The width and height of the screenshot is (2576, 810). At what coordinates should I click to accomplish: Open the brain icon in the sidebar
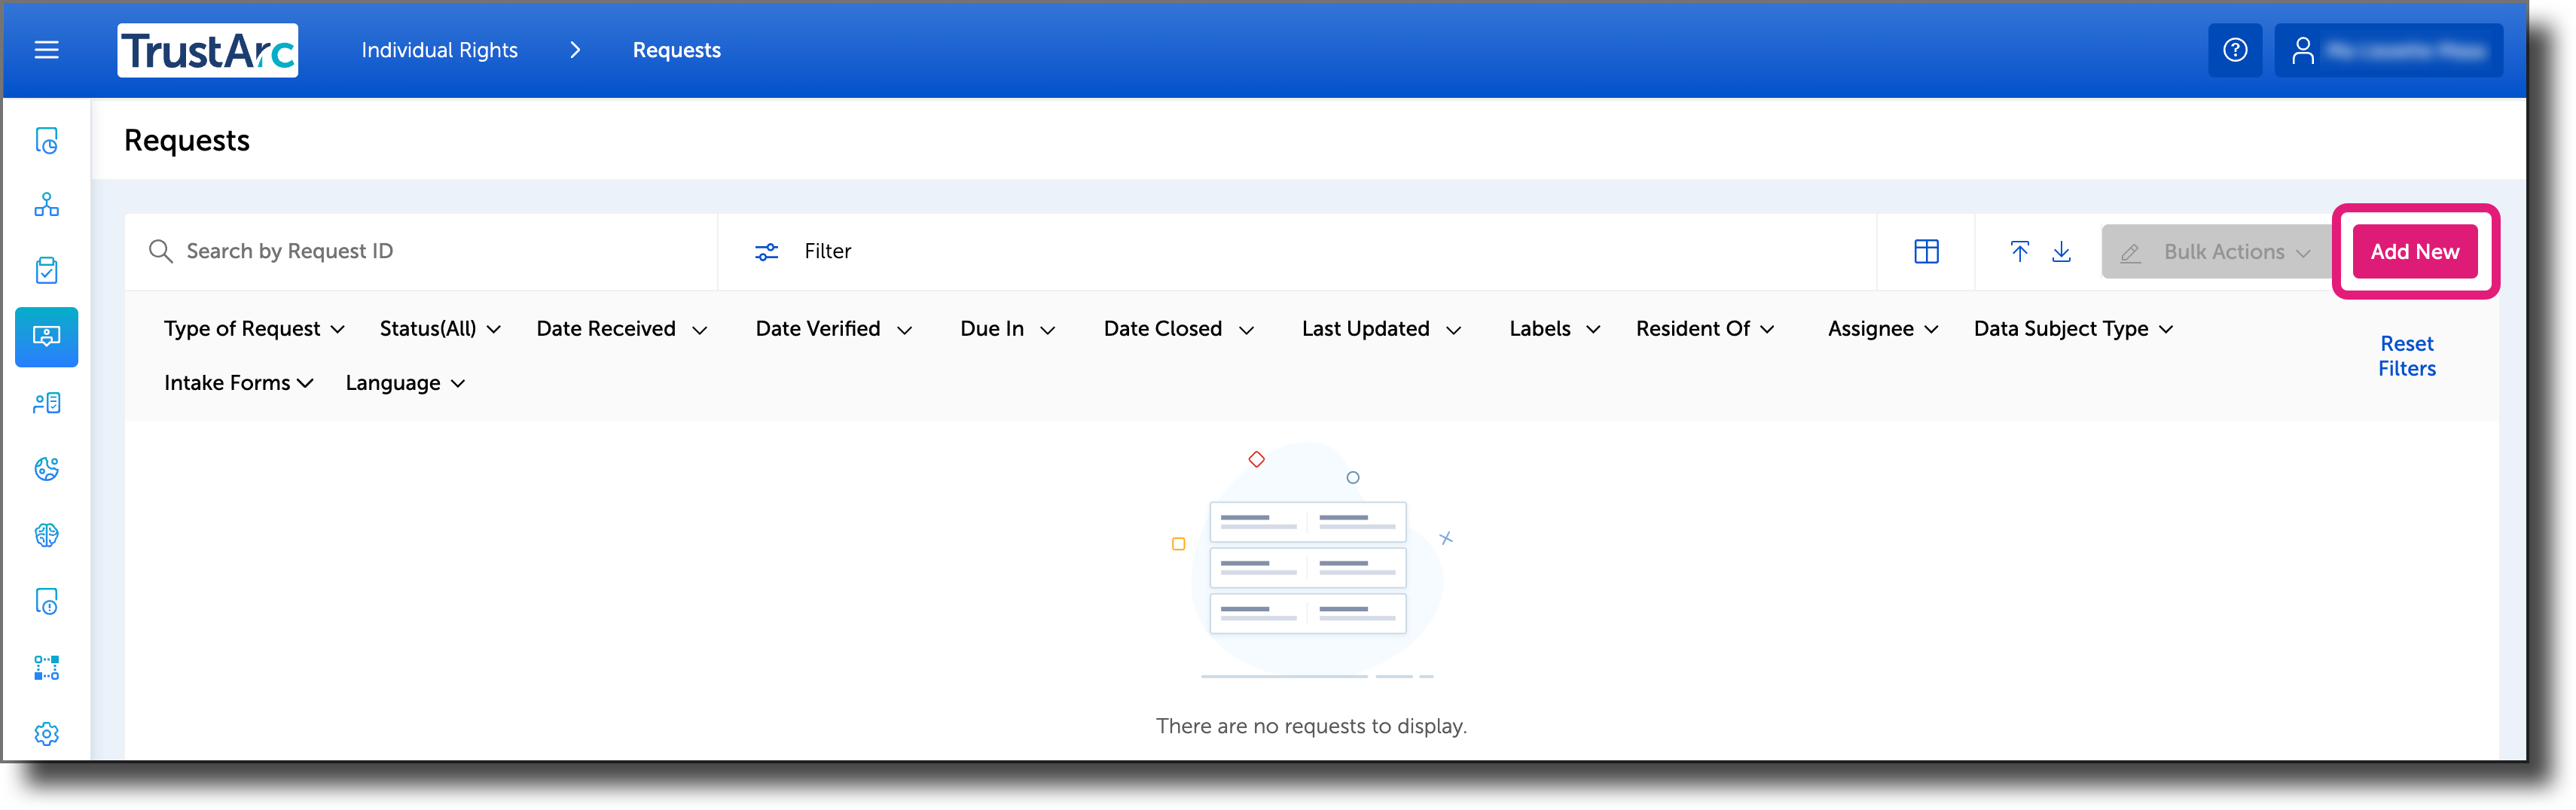click(46, 534)
